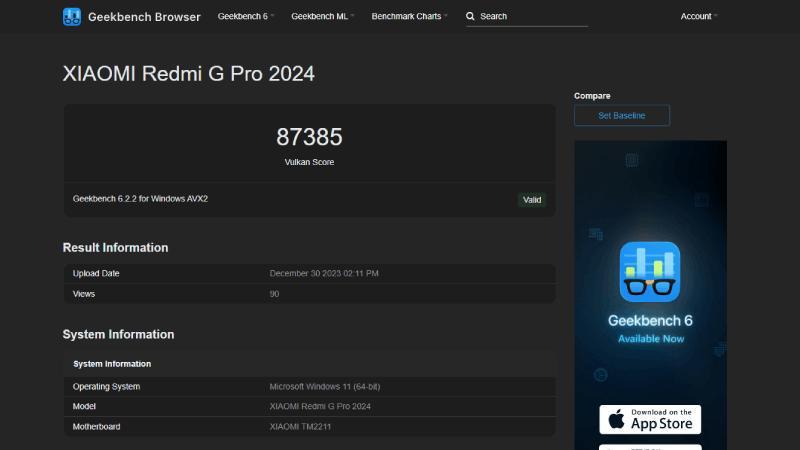This screenshot has width=800, height=450.
Task: Click the XIAOMI Redmi G Pro 2024 title
Action: (x=188, y=73)
